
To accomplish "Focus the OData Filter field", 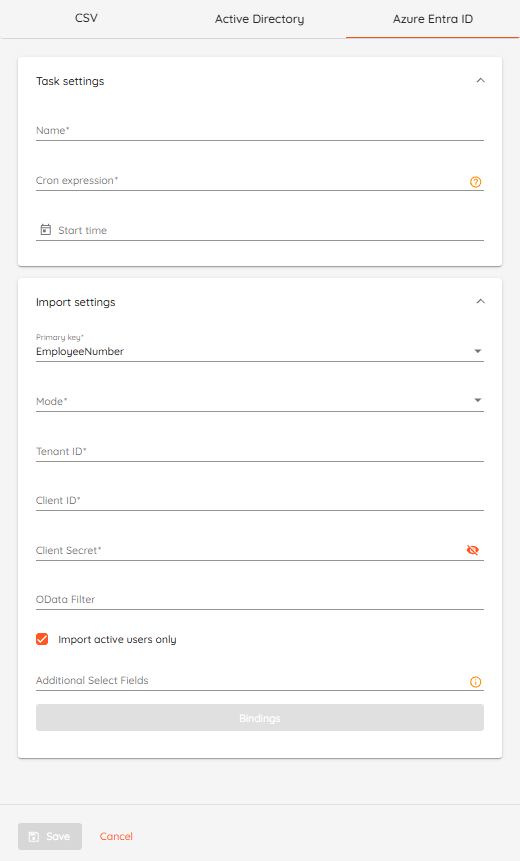I will click(x=260, y=600).
